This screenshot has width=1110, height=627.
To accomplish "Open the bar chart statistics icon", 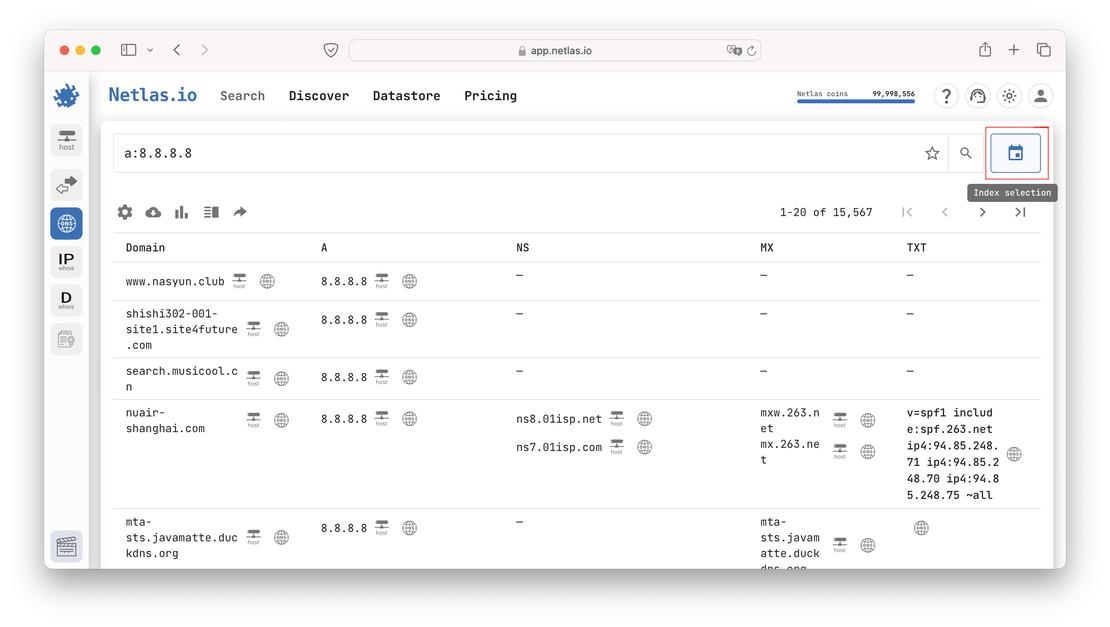I will [182, 212].
